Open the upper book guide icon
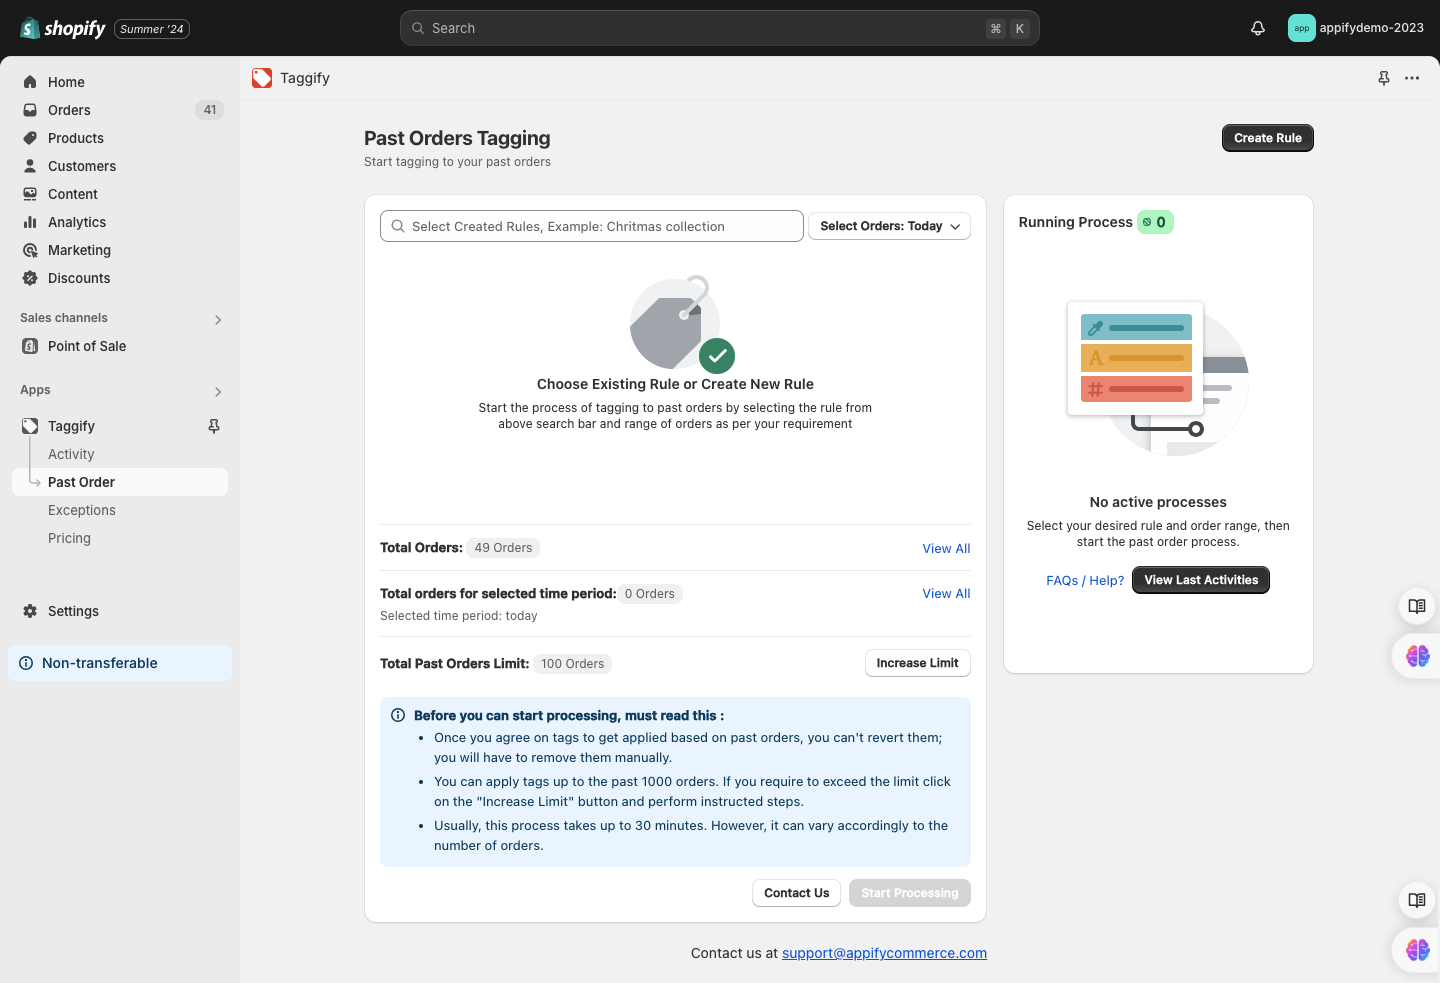The image size is (1440, 983). [1417, 606]
